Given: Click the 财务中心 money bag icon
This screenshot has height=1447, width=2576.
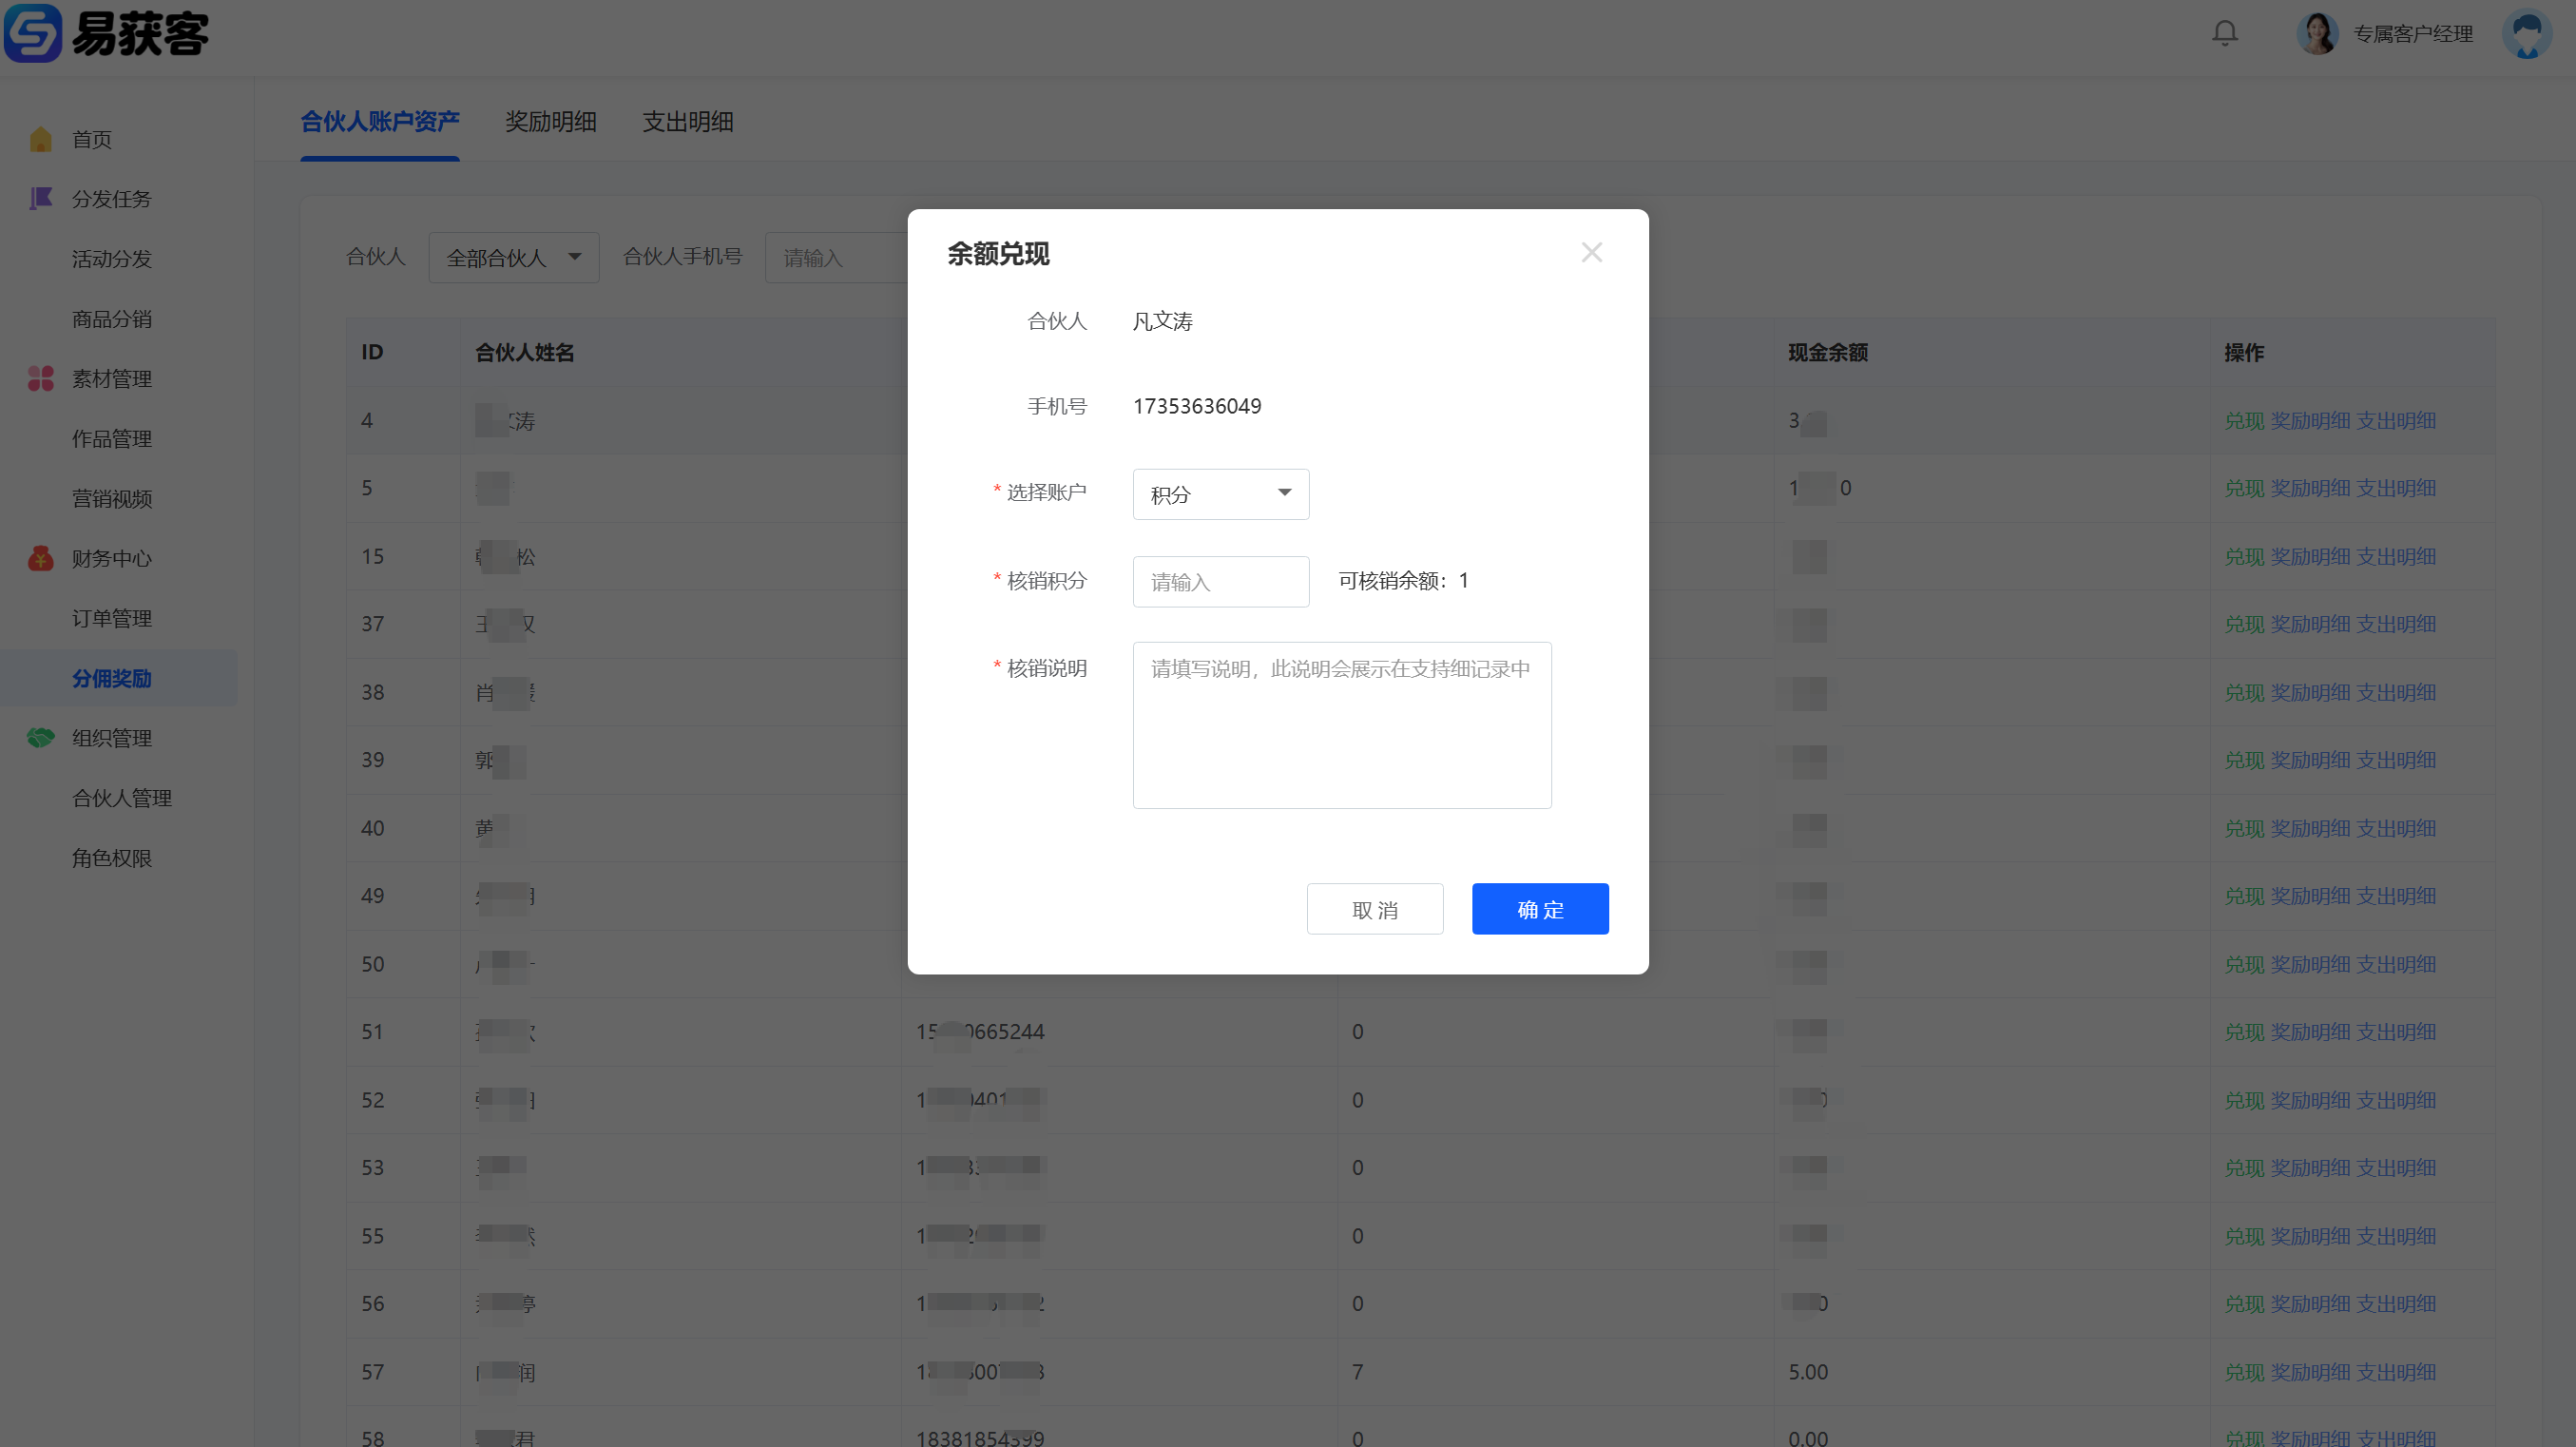Looking at the screenshot, I should click(x=40, y=558).
